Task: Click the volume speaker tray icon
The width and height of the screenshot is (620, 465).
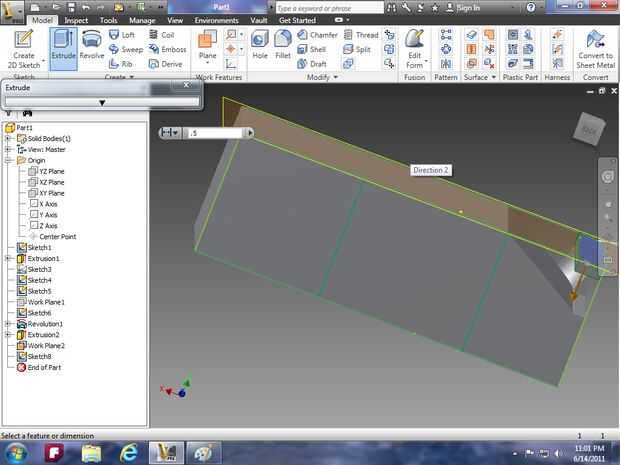Action: click(558, 453)
